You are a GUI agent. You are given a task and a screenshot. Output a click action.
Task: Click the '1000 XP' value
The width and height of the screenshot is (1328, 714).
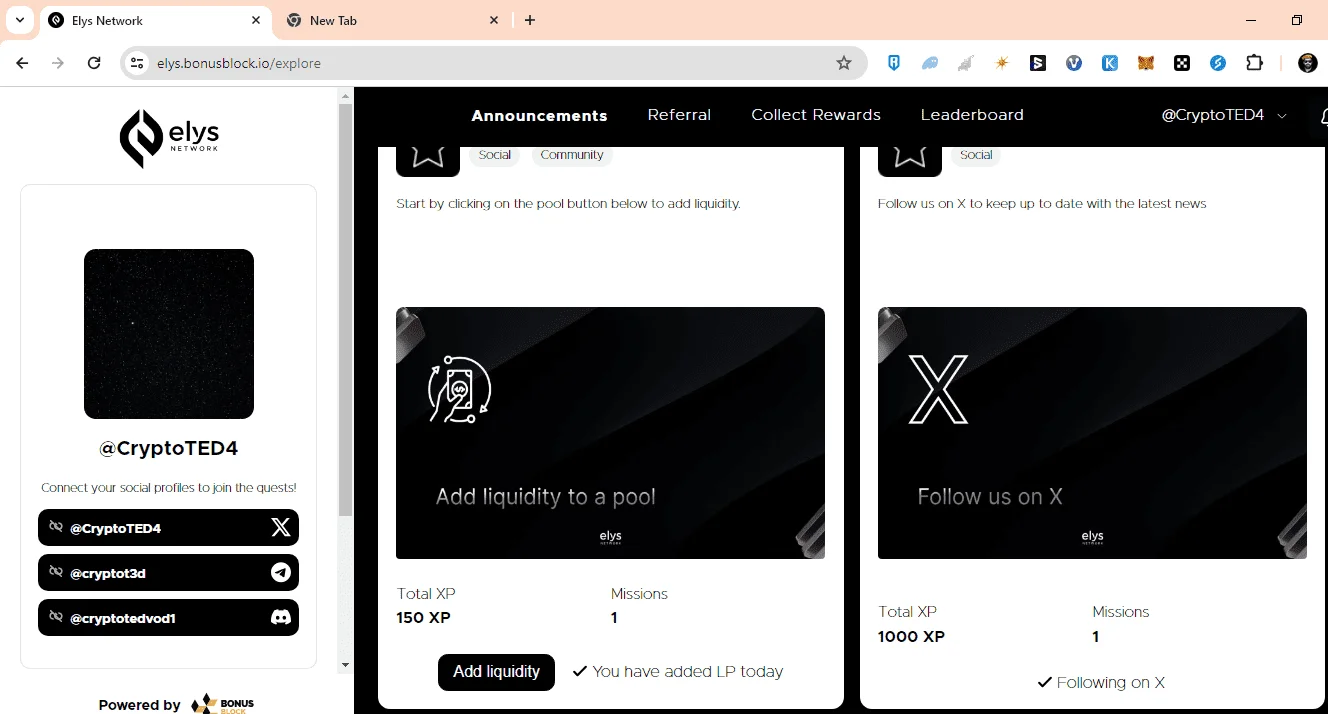911,637
